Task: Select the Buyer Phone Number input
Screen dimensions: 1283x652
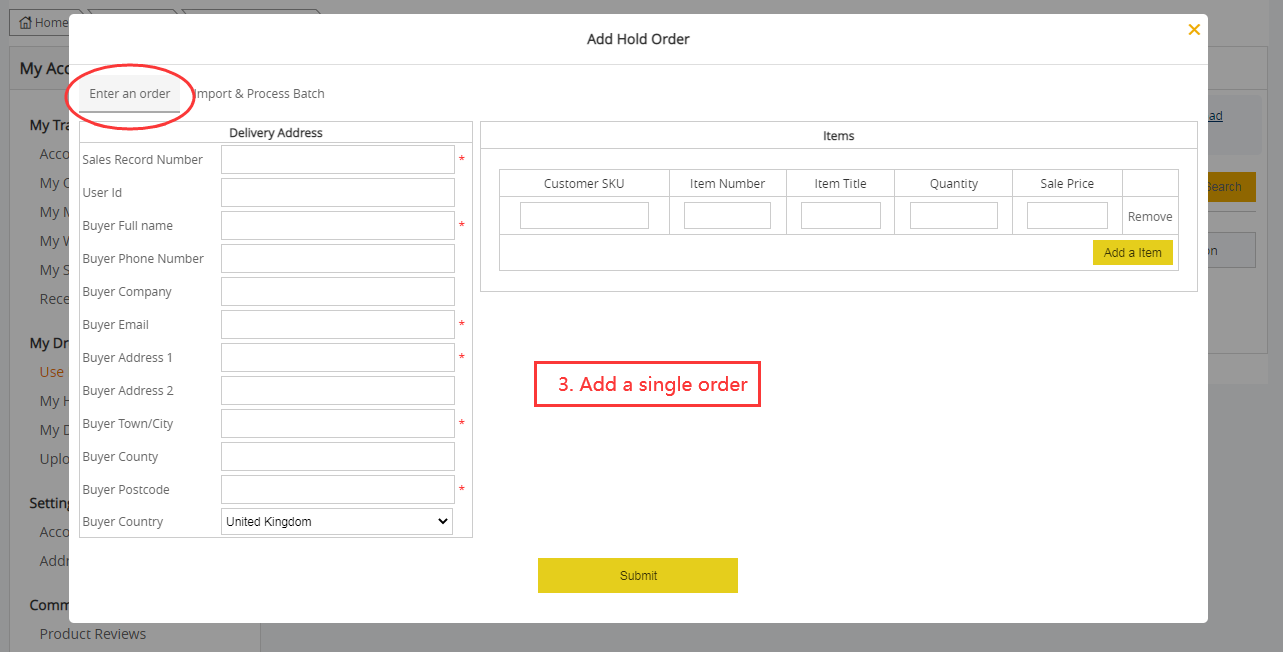Action: (337, 259)
